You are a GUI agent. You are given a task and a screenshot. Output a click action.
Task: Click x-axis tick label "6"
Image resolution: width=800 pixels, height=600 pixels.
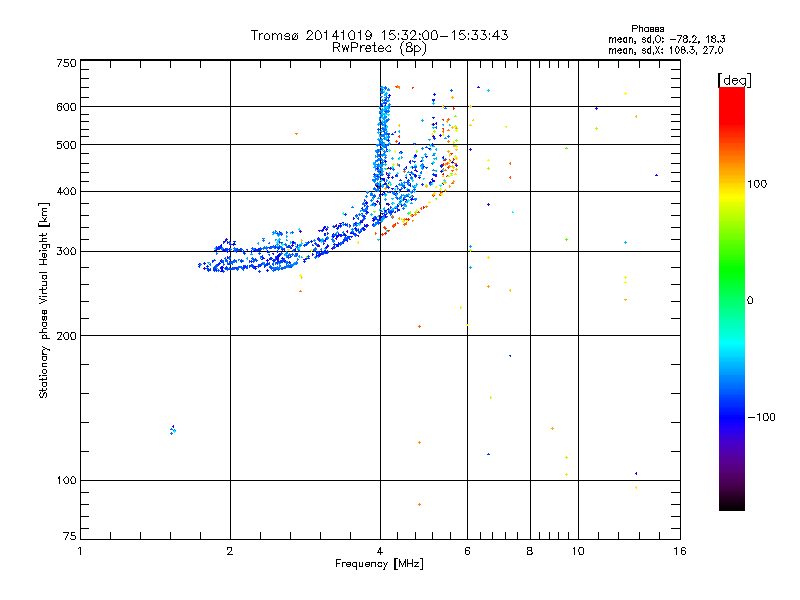point(467,551)
